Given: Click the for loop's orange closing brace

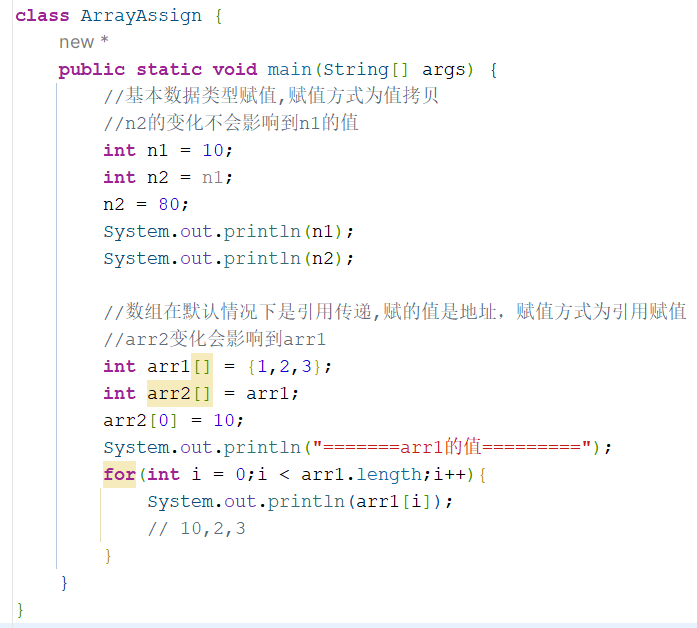Looking at the screenshot, I should 108,555.
